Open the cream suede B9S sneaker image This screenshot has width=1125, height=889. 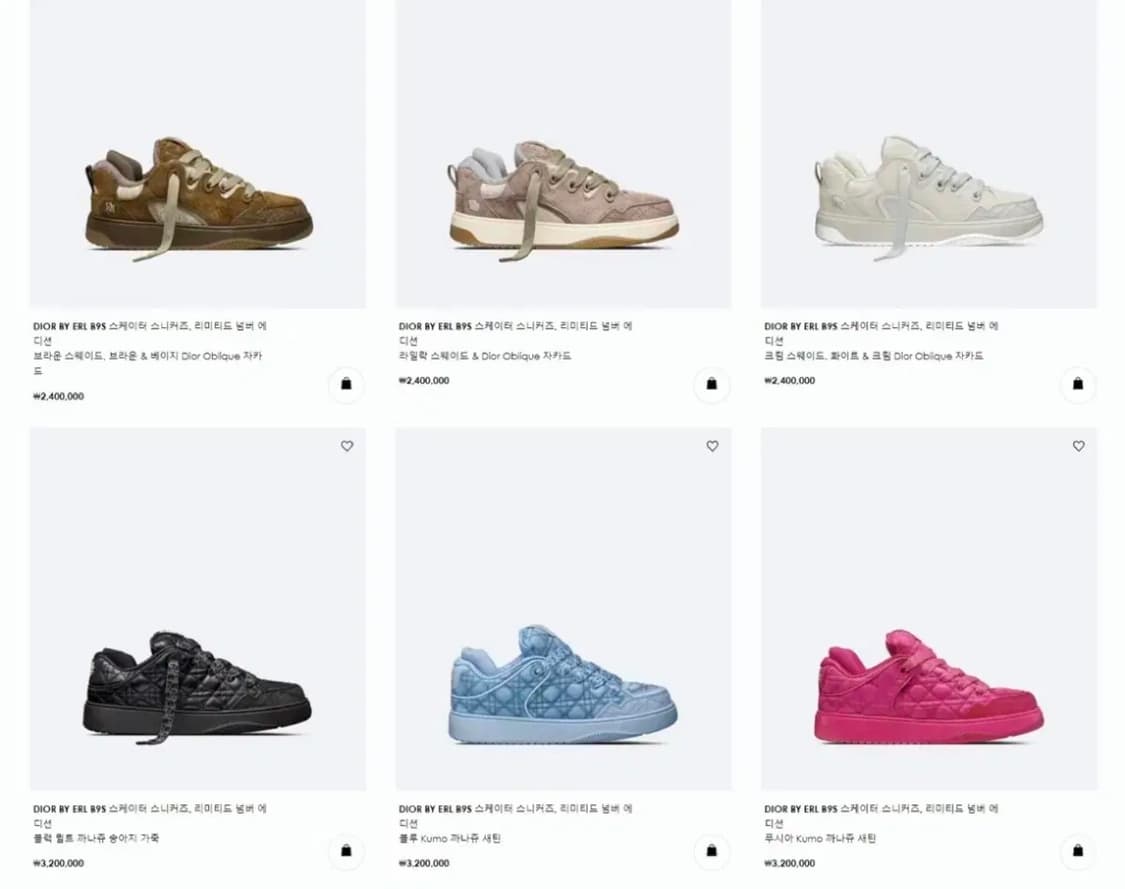[929, 154]
